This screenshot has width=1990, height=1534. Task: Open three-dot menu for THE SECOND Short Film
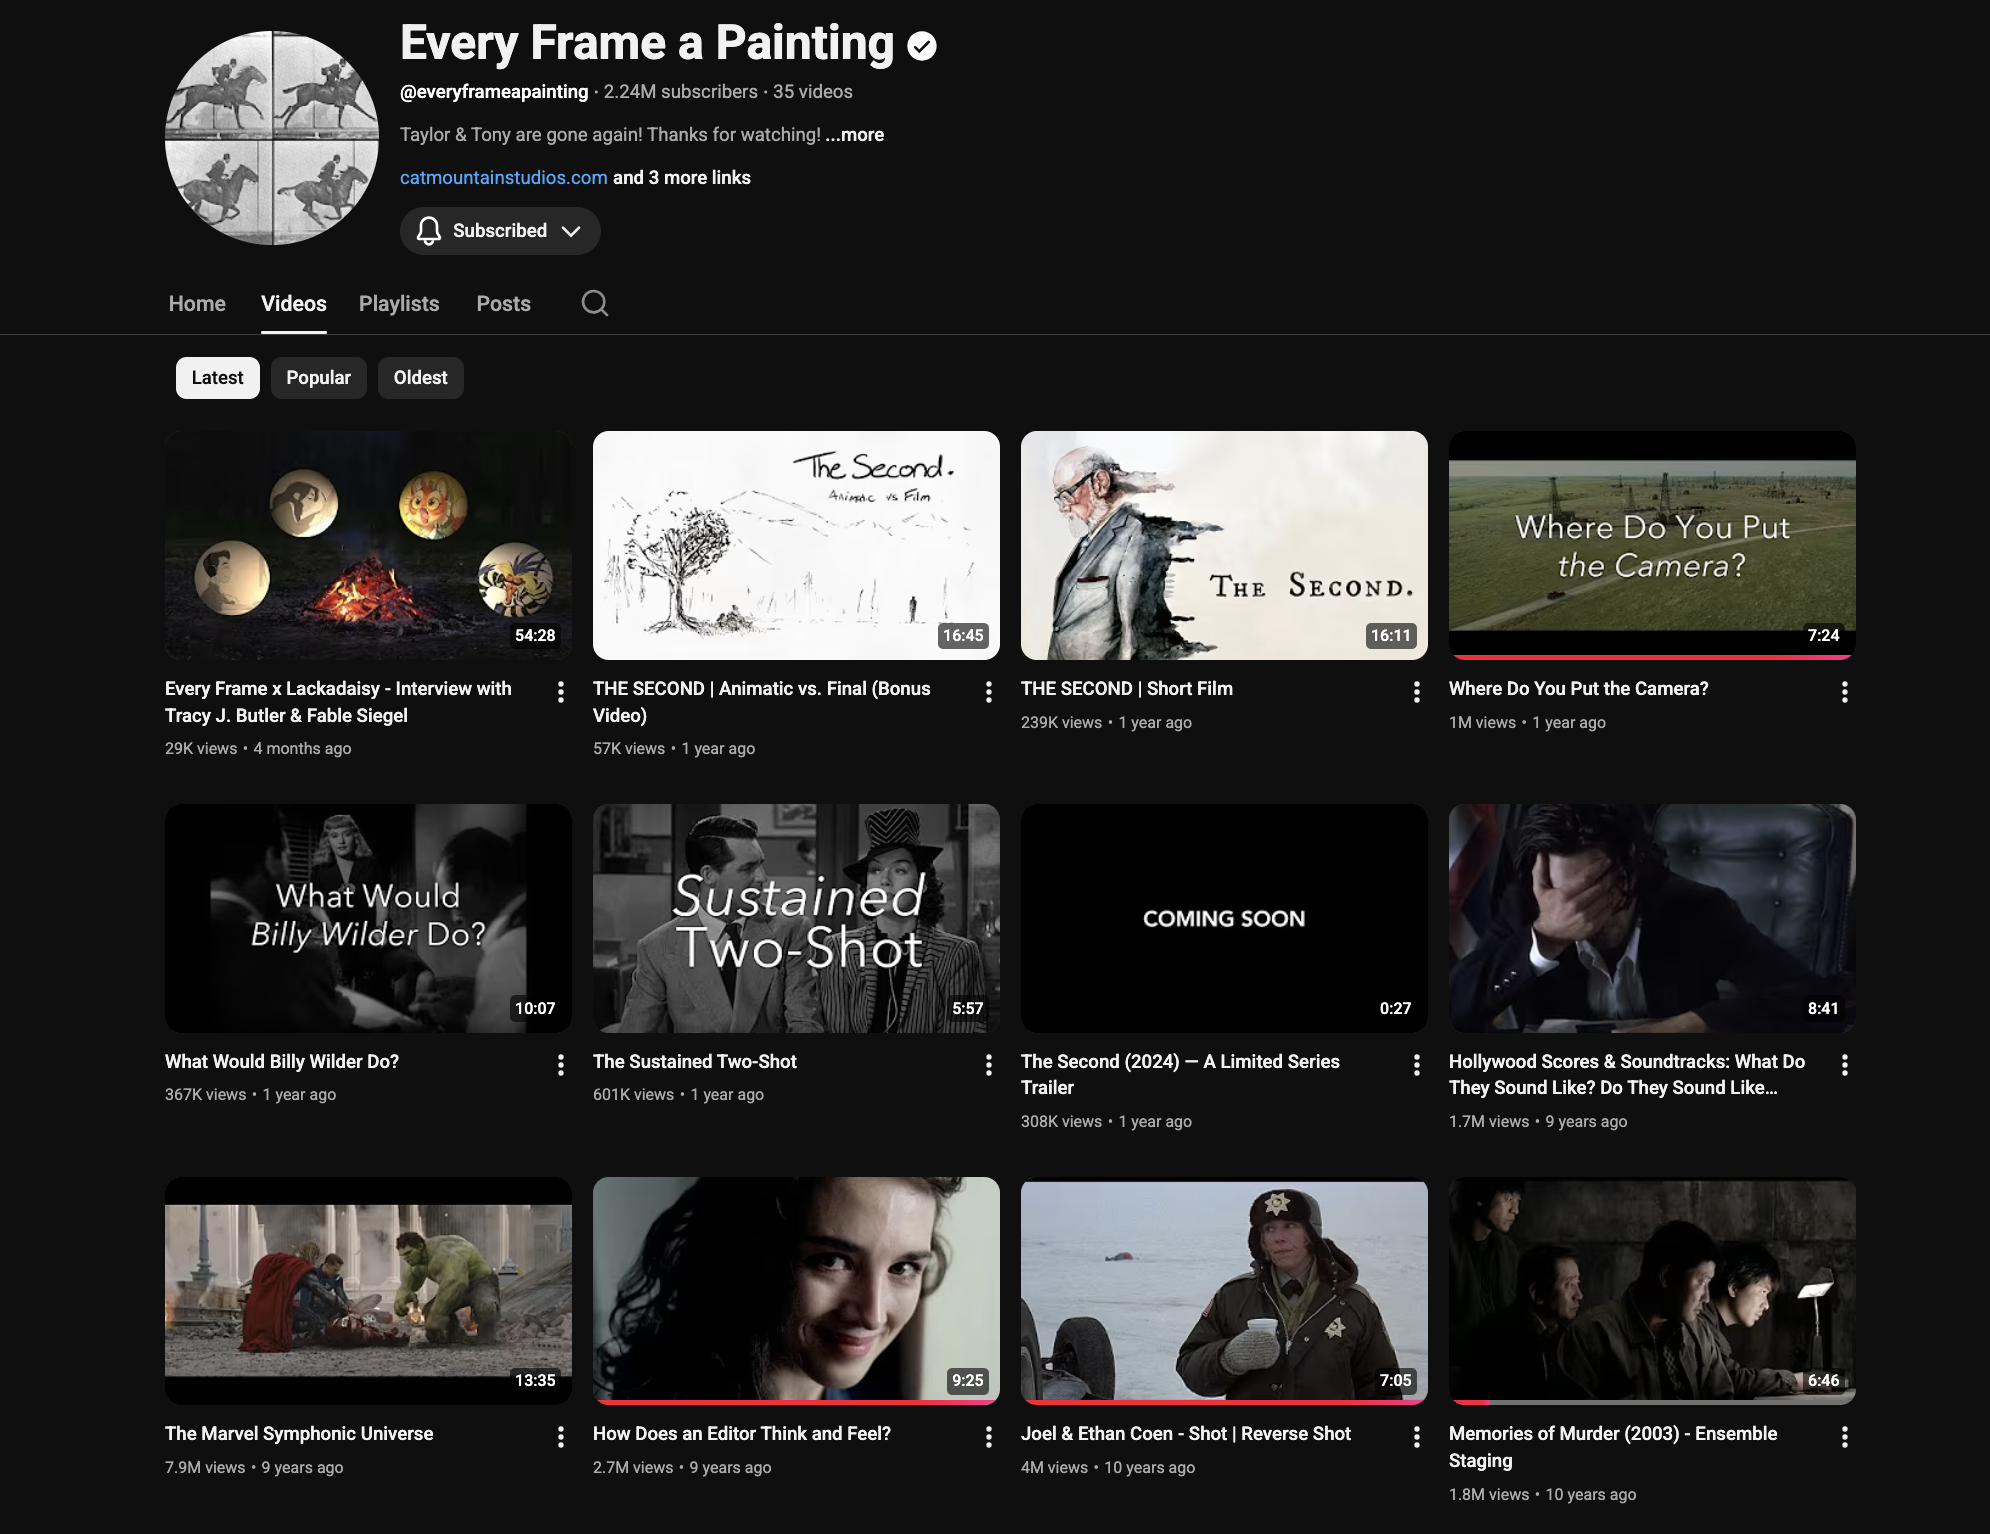pos(1417,692)
